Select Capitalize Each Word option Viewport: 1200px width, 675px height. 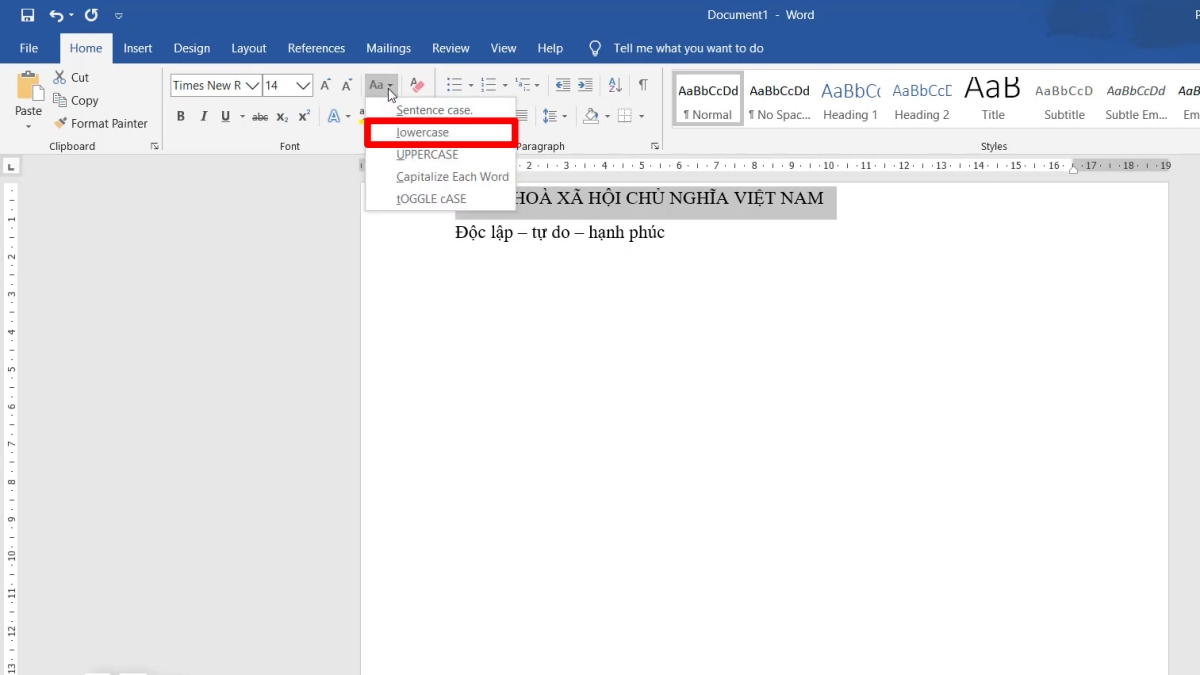pos(440,176)
